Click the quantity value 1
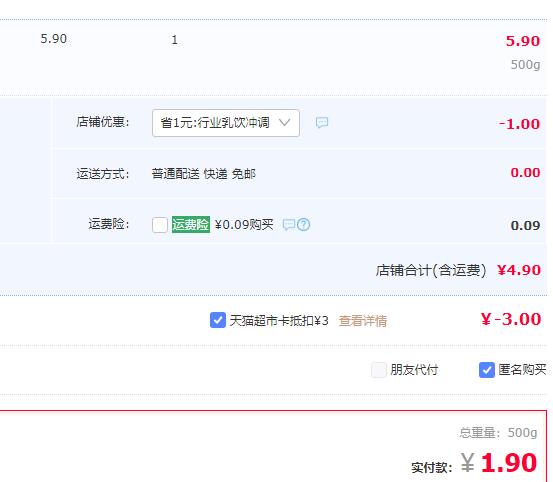The image size is (553, 482). tap(174, 40)
